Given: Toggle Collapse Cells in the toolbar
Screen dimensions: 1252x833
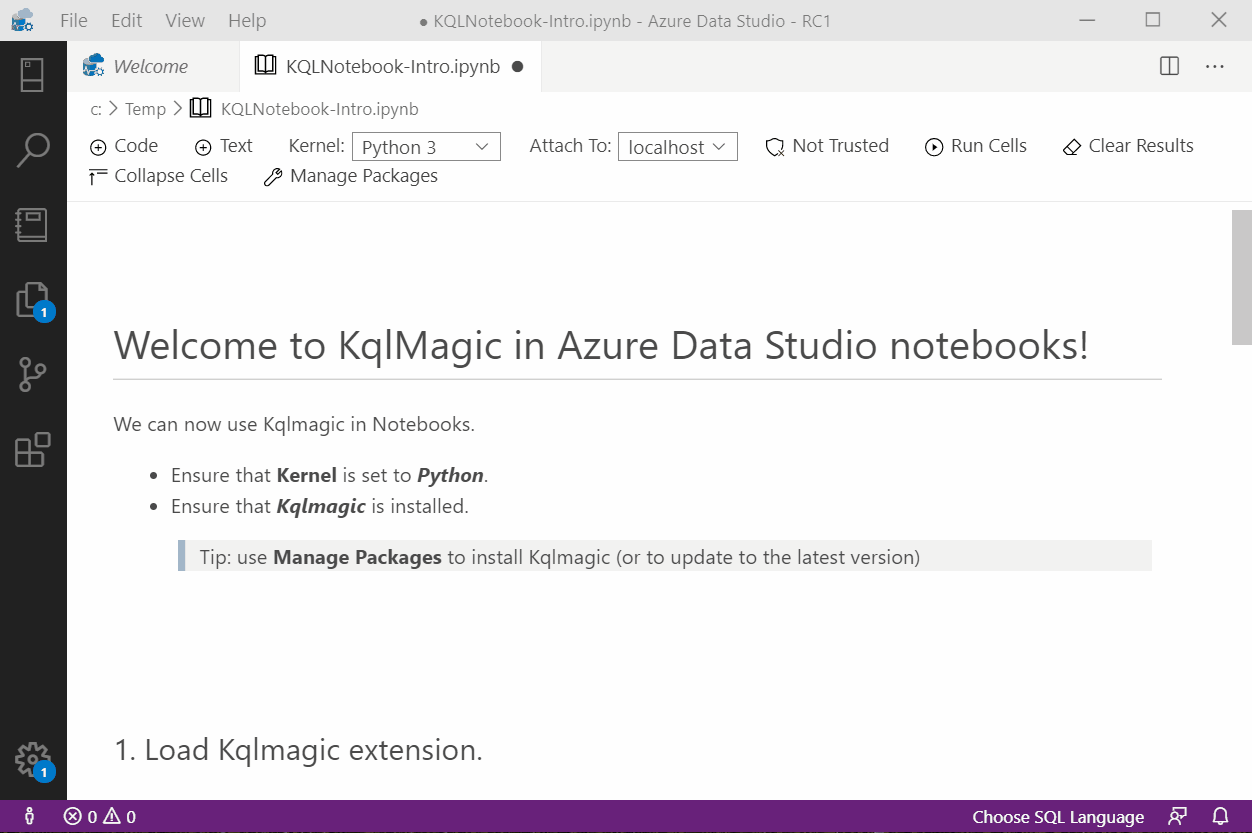Looking at the screenshot, I should 159,176.
